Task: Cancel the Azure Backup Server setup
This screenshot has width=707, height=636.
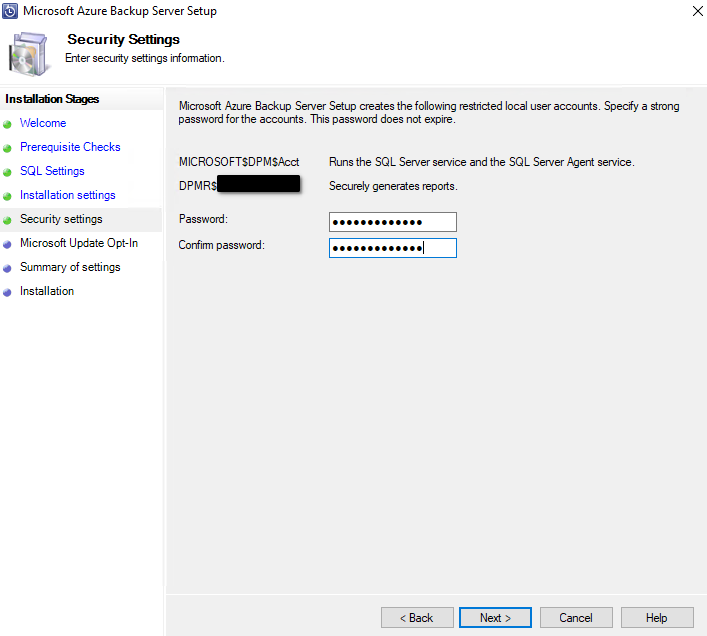Action: (x=576, y=618)
